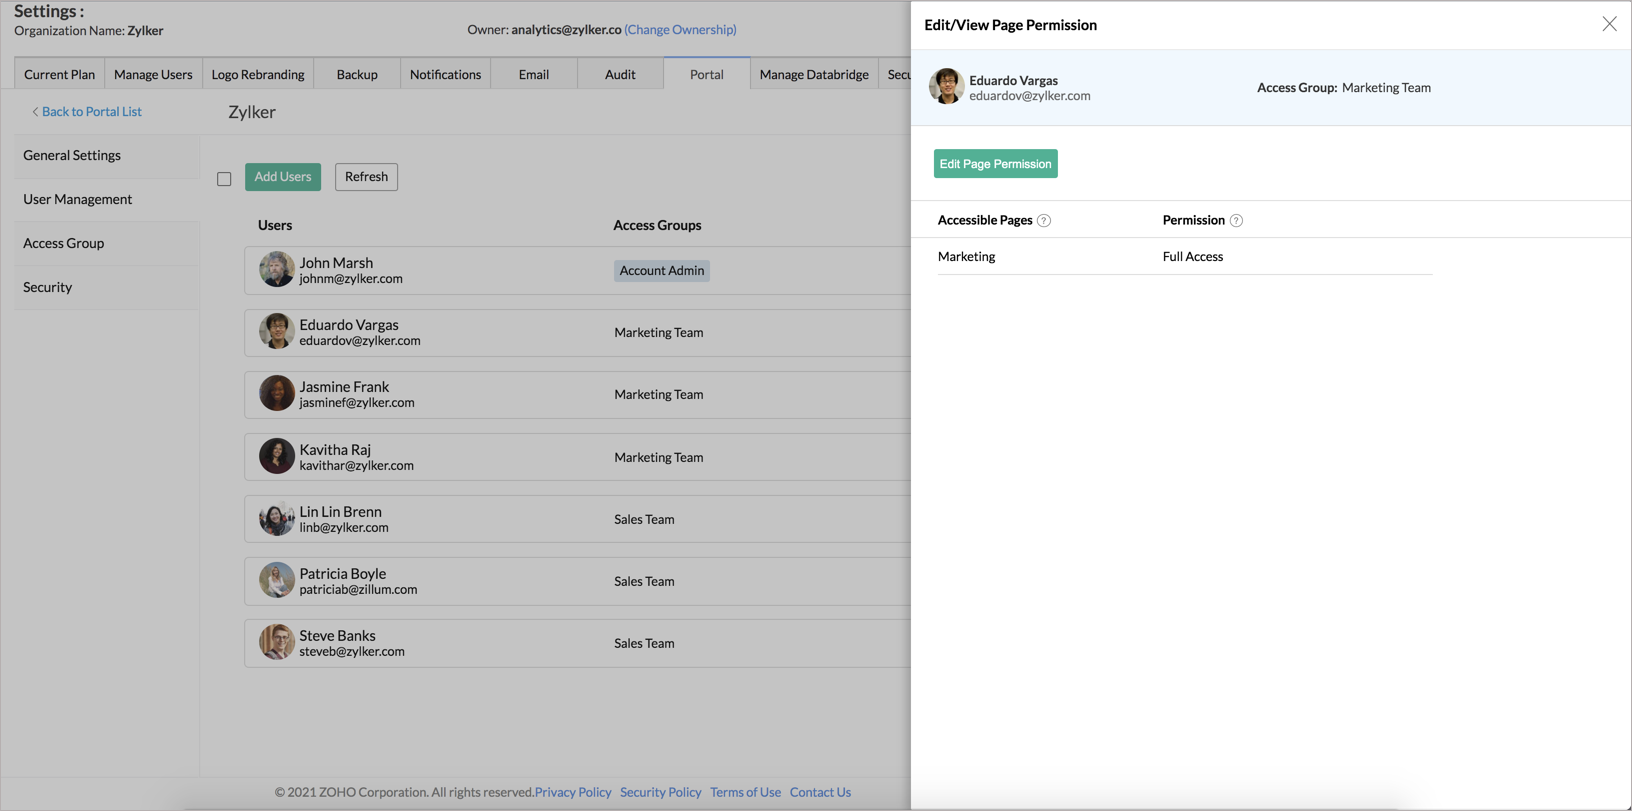The image size is (1632, 811).
Task: Go Back to Portal List
Action: tap(87, 112)
